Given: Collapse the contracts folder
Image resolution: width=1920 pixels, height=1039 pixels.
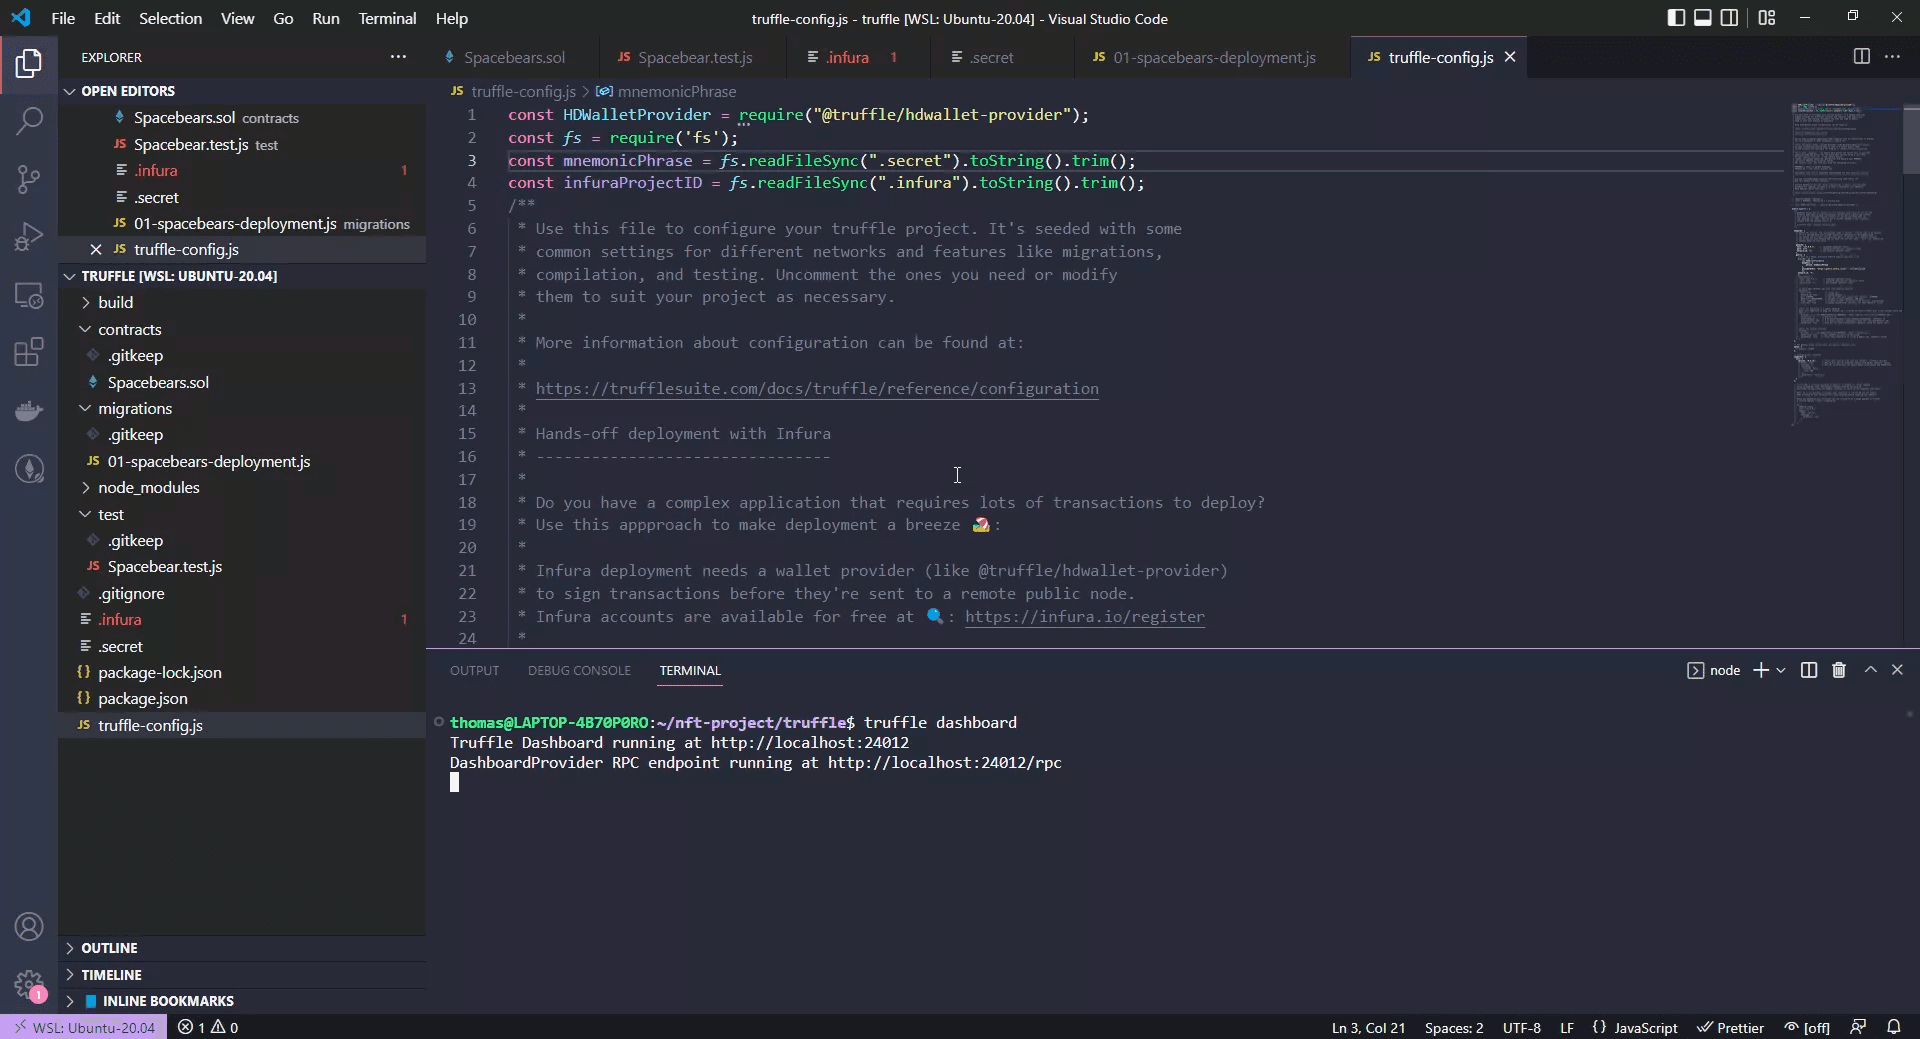Looking at the screenshot, I should pos(242,329).
